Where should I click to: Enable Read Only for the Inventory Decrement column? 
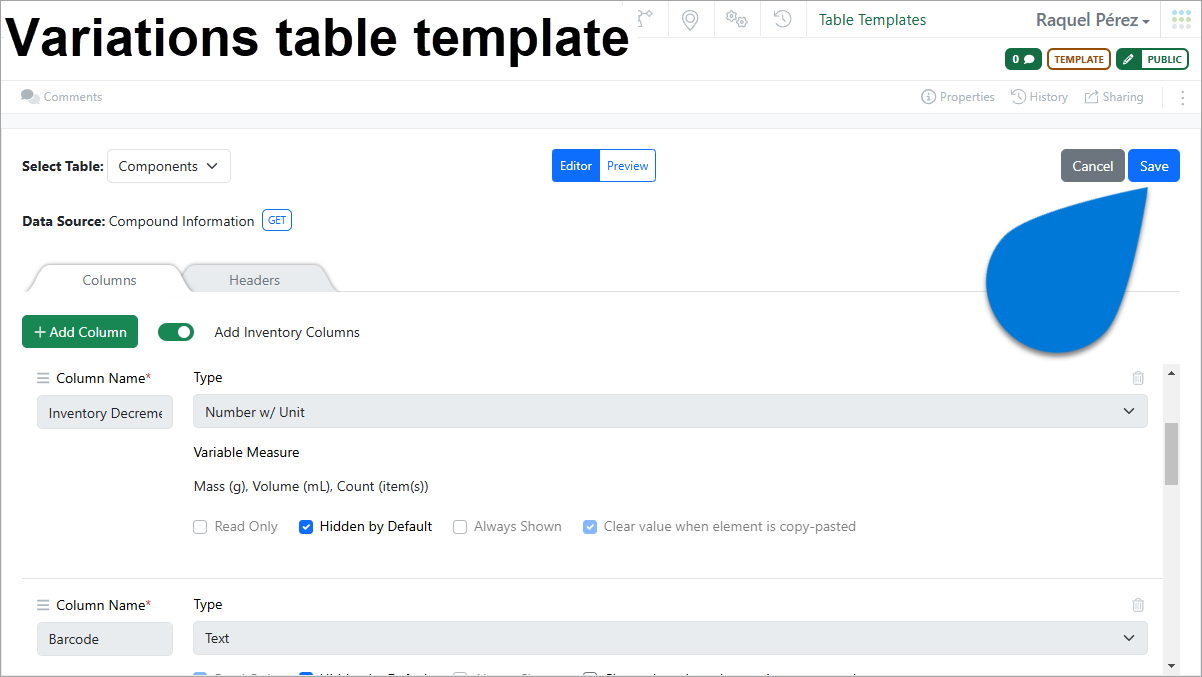point(199,526)
